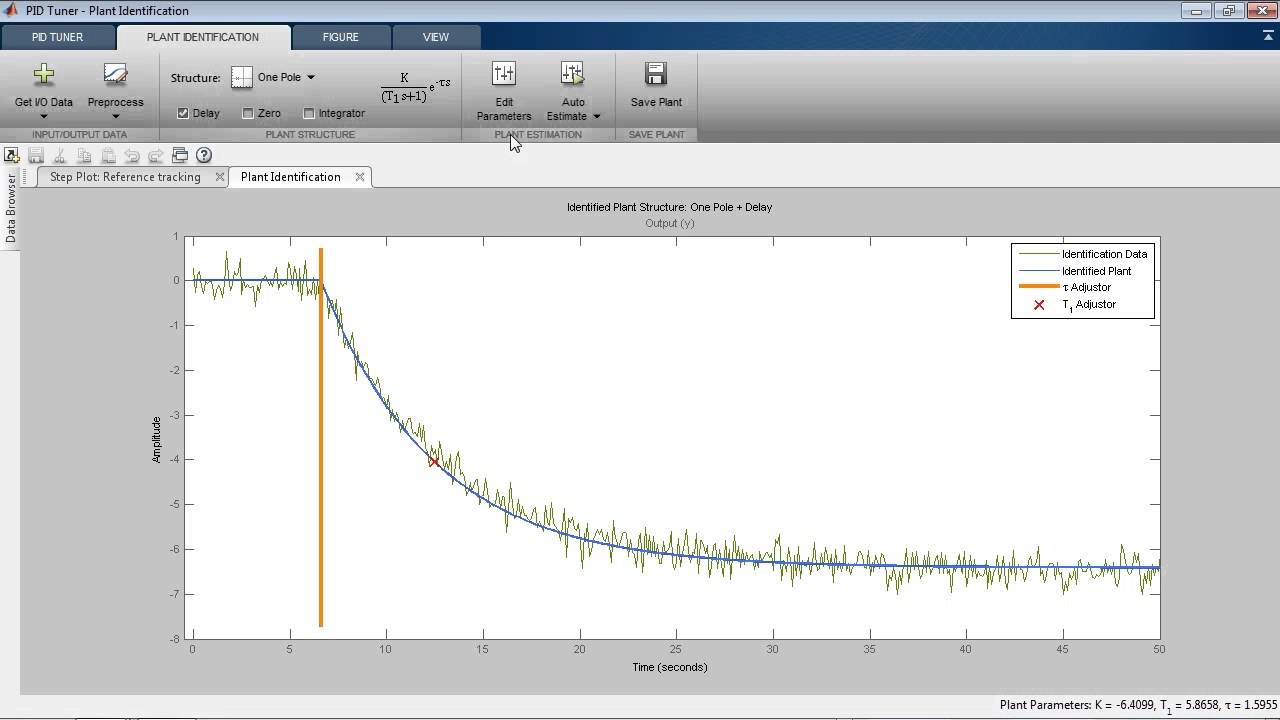The width and height of the screenshot is (1280, 720).
Task: Open the VIEW tab
Action: pos(436,37)
